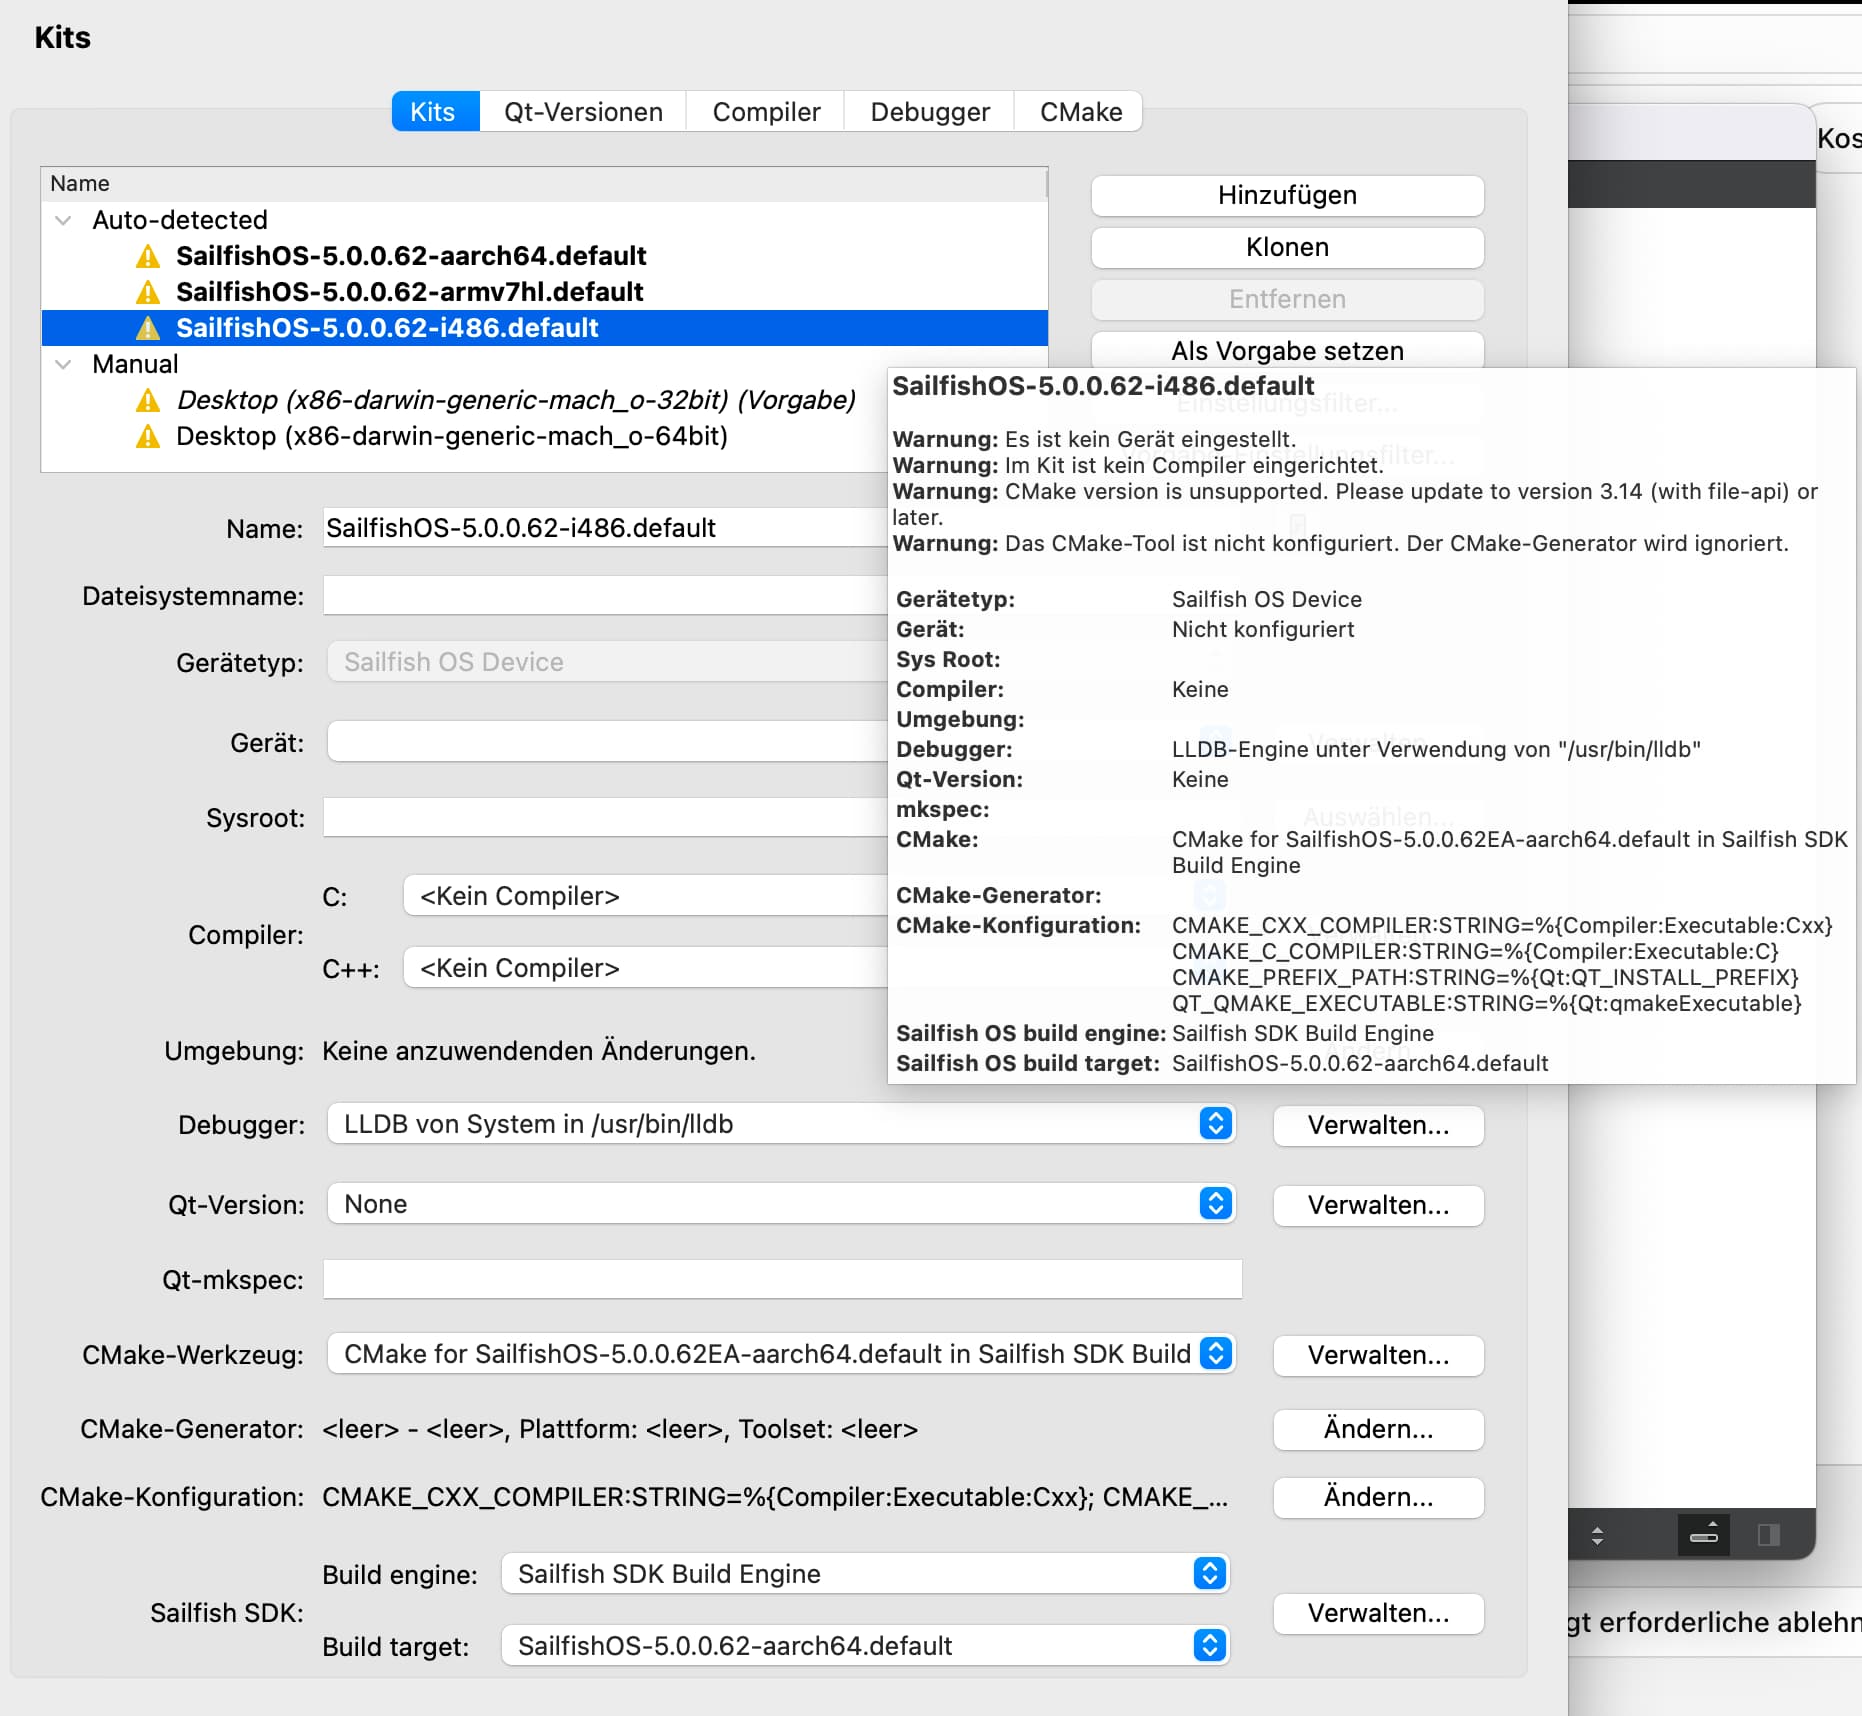This screenshot has width=1862, height=1716.
Task: Open the Debugger dropdown with LLDB selected
Action: [x=780, y=1124]
